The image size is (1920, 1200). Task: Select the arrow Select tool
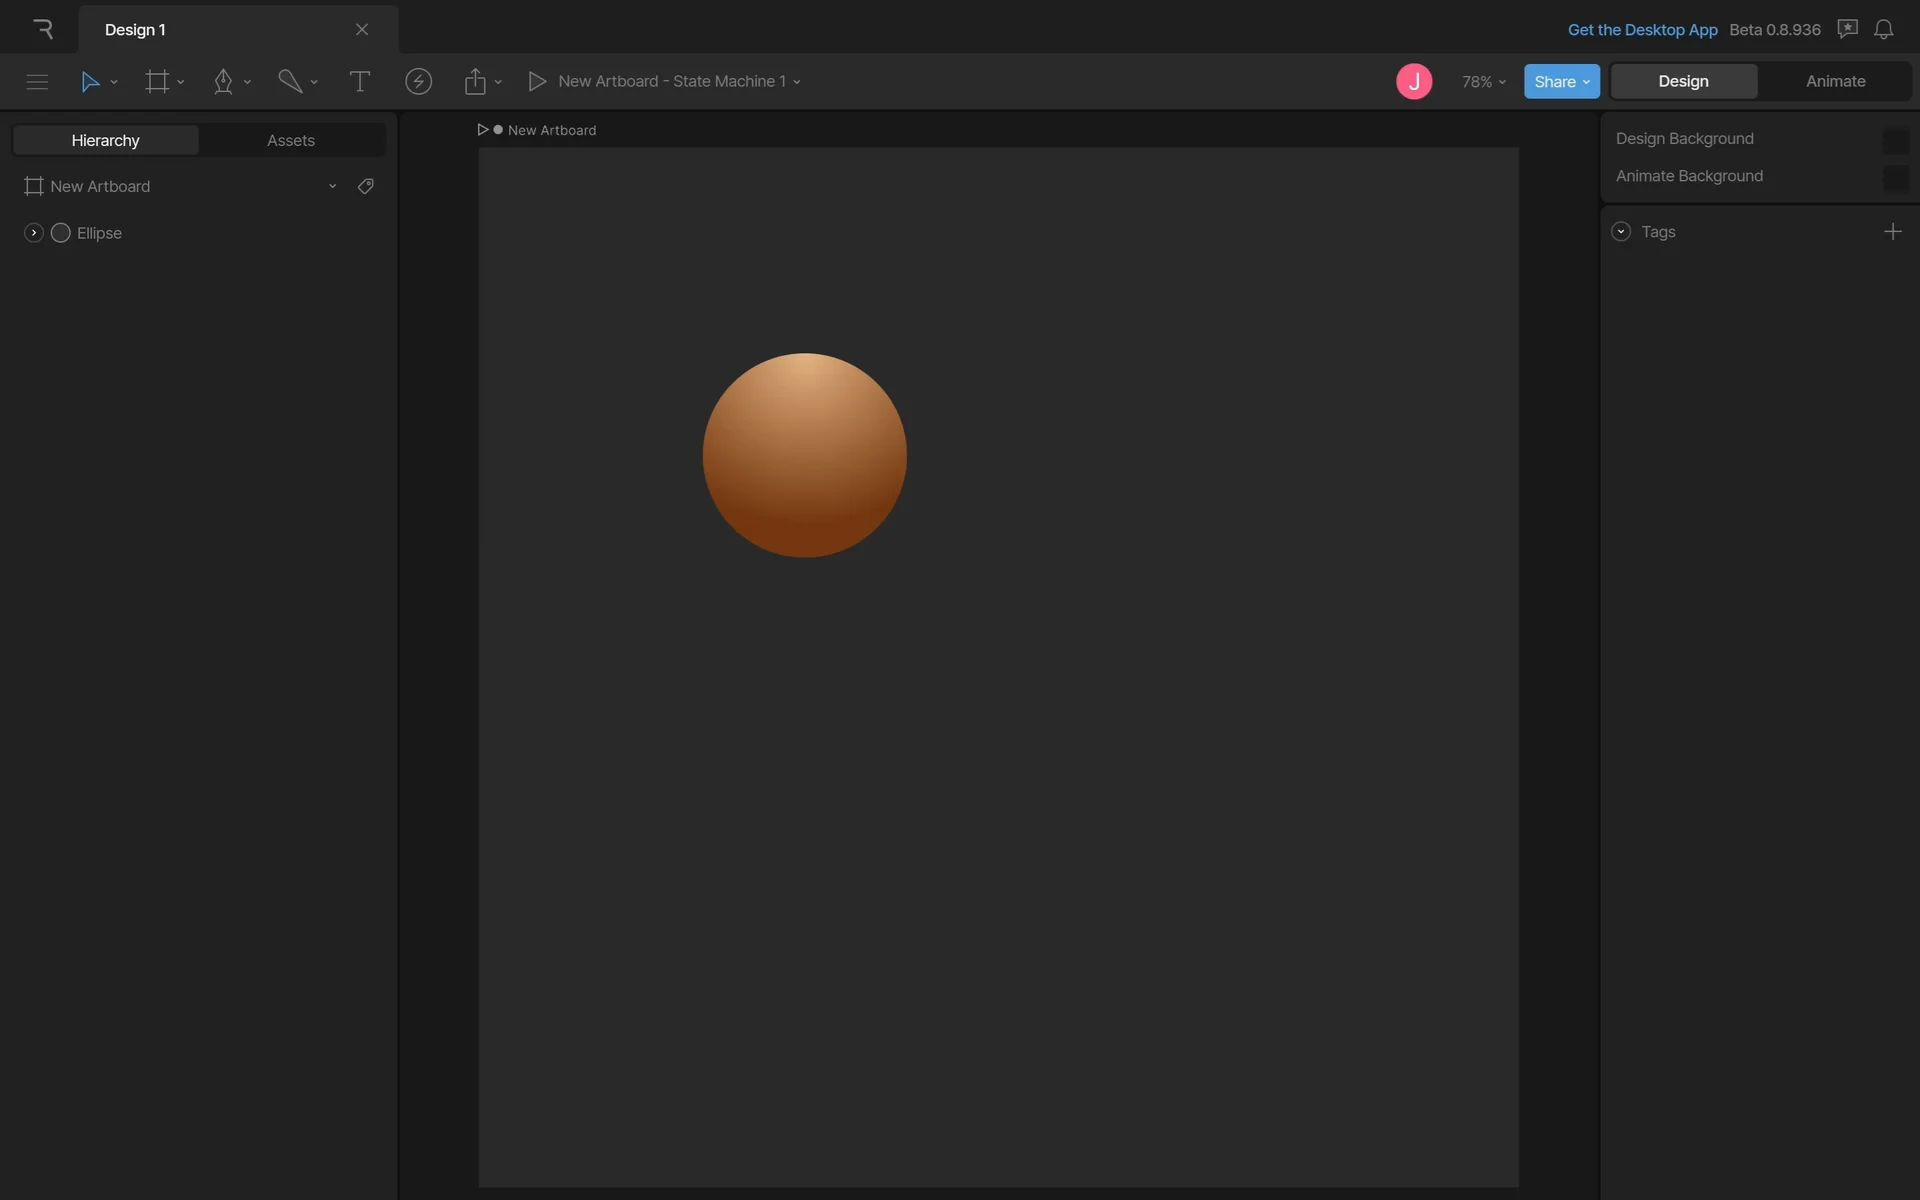tap(90, 82)
